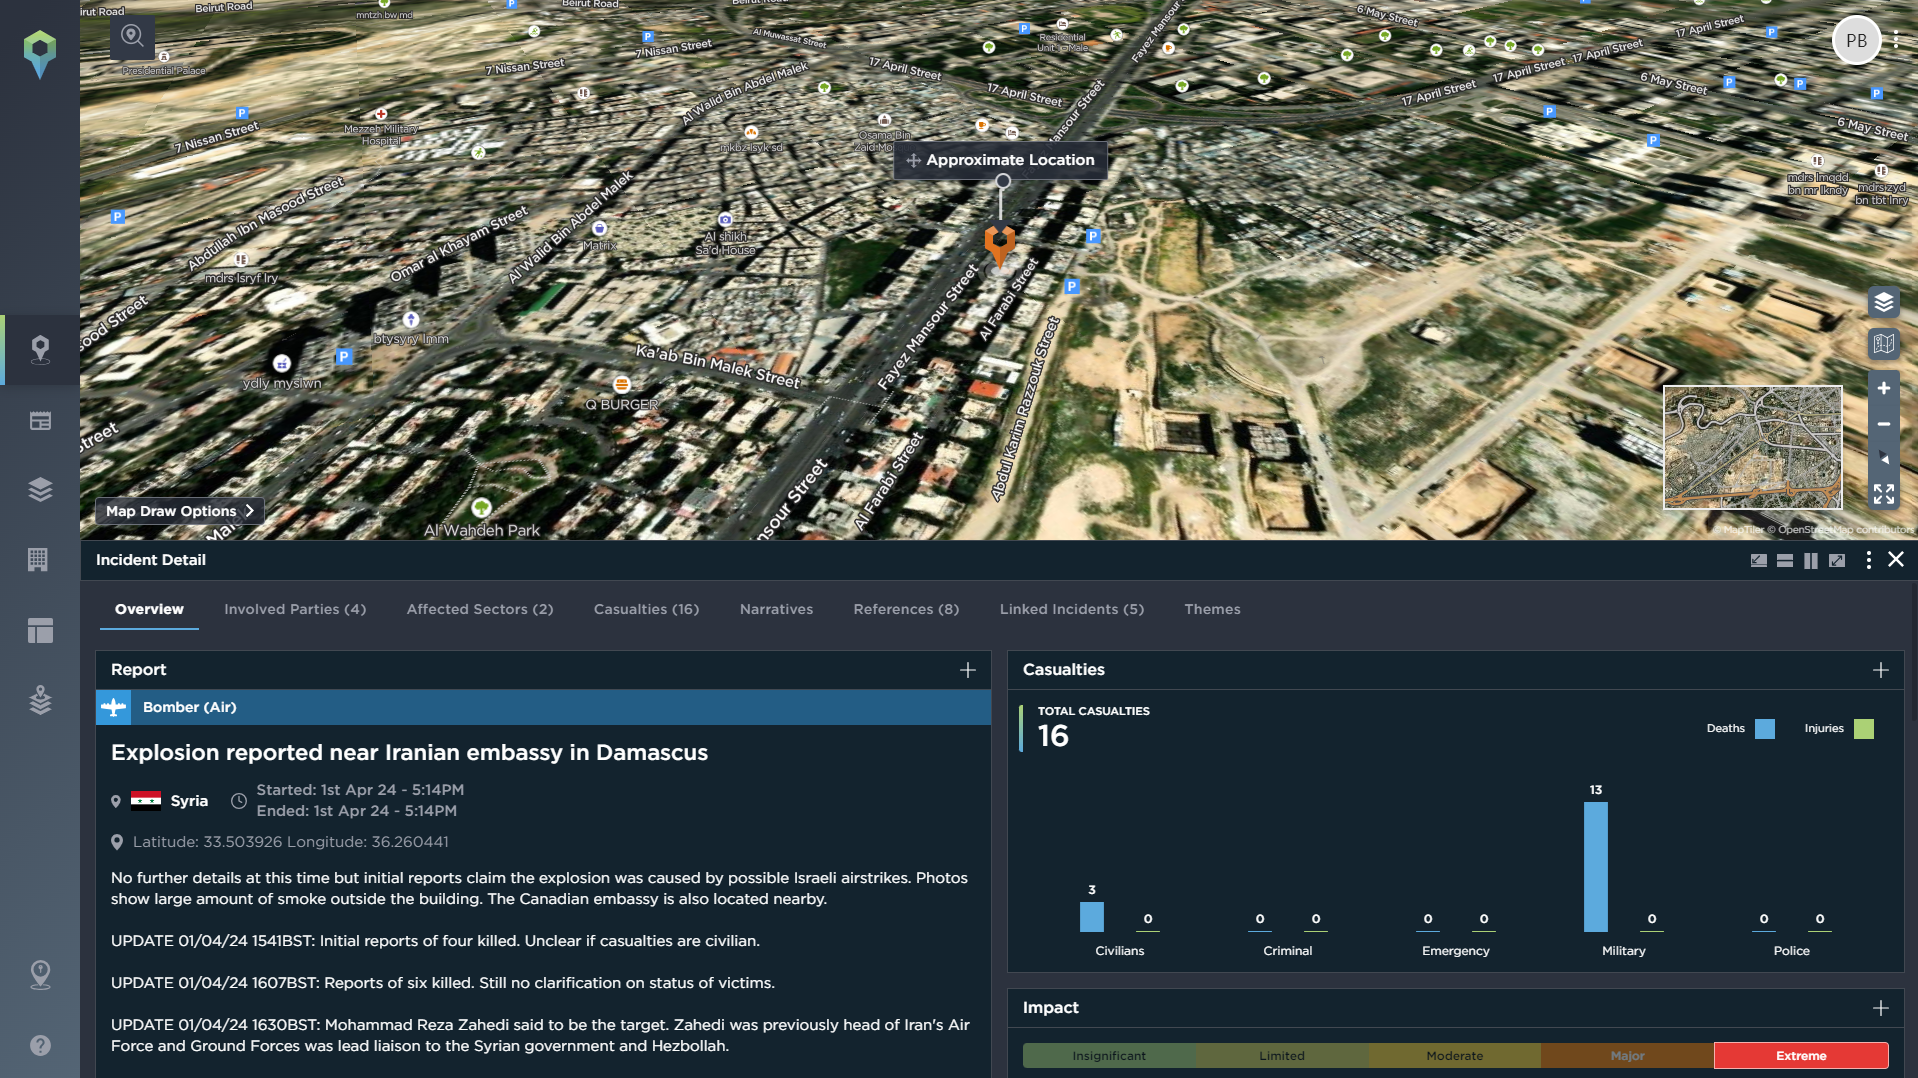The width and height of the screenshot is (1918, 1078).
Task: Switch to horizontal split panel layout
Action: click(x=1785, y=561)
